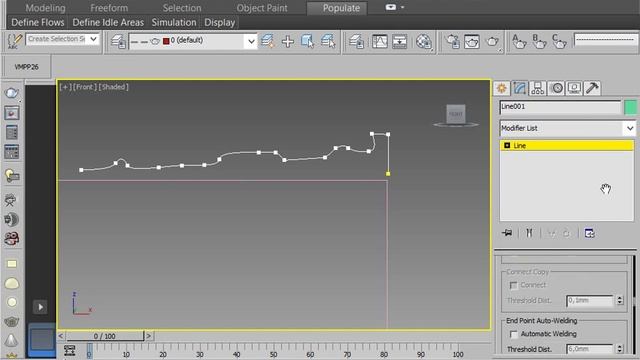Open the Define Idle Areas panel
640x360 pixels.
pyautogui.click(x=108, y=22)
